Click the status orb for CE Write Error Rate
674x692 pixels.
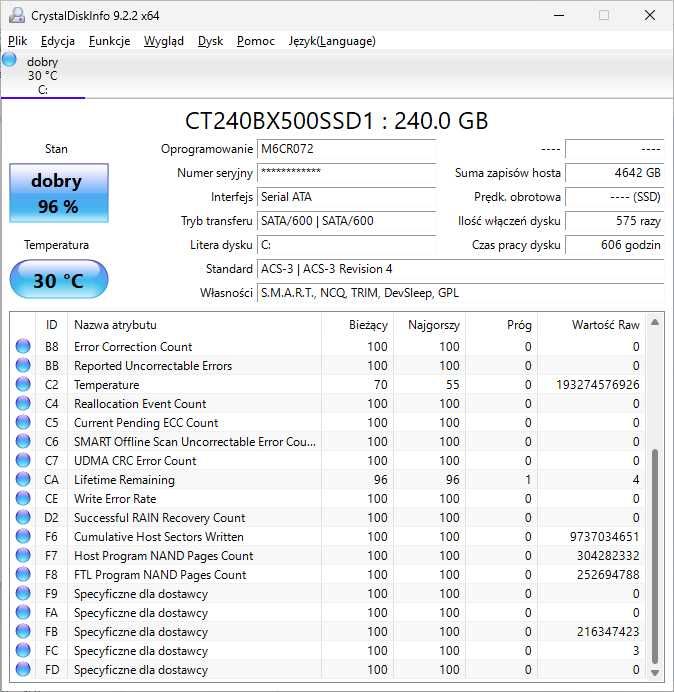coord(23,498)
